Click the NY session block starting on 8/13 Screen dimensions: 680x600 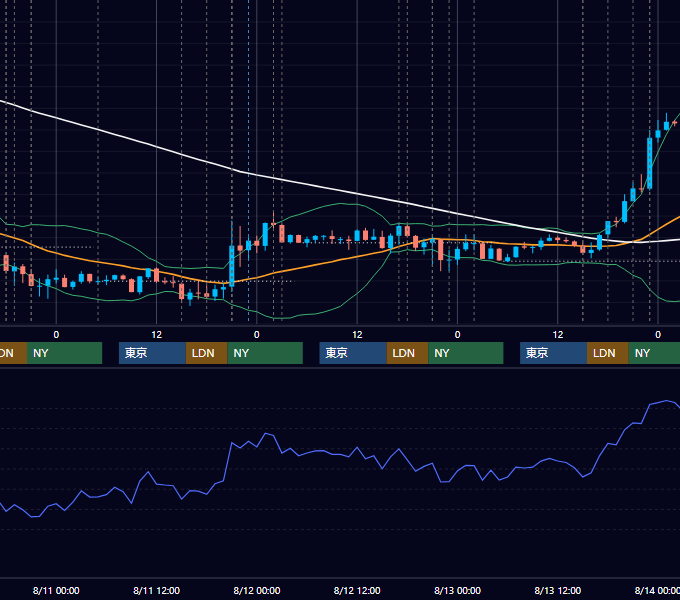[x=654, y=353]
